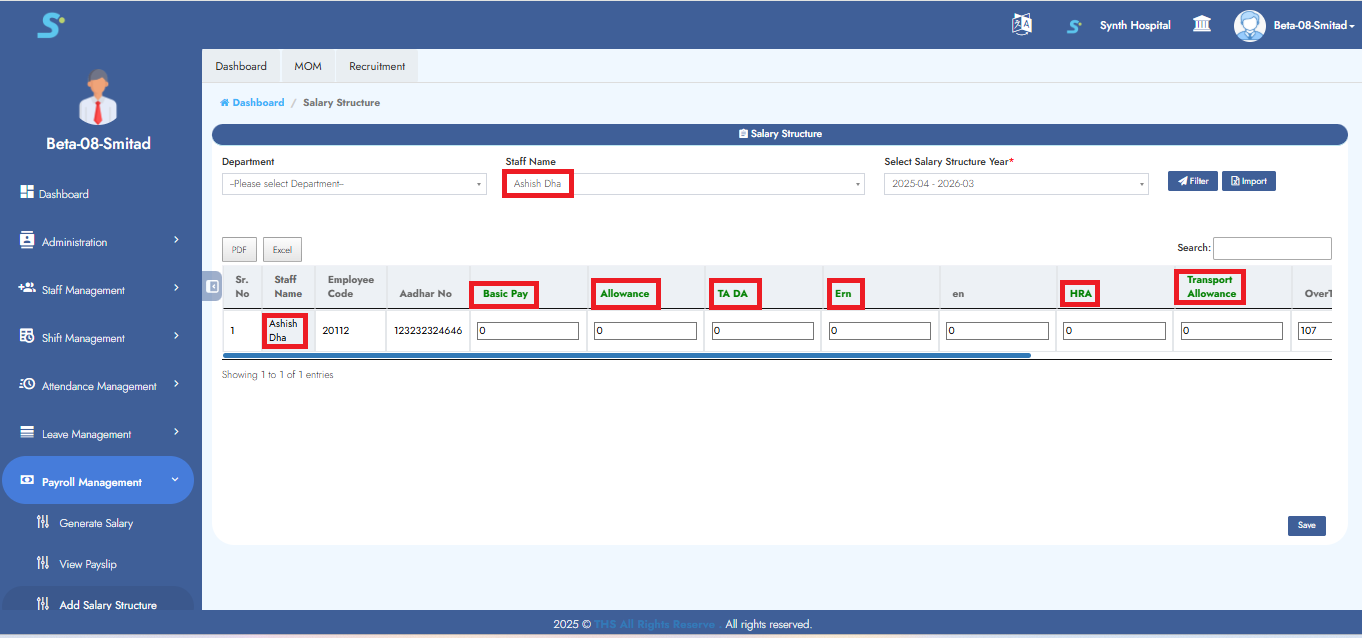Click the home icon in breadcrumb
Image resolution: width=1362 pixels, height=638 pixels.
click(x=225, y=103)
